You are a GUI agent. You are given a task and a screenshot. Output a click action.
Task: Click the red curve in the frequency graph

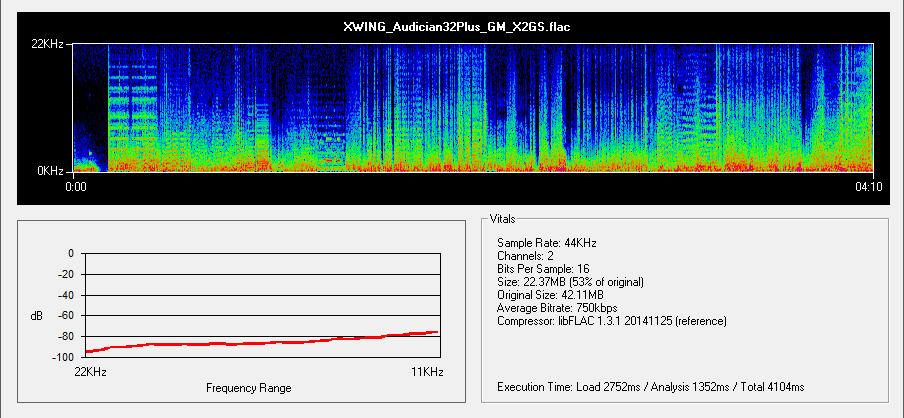point(262,342)
